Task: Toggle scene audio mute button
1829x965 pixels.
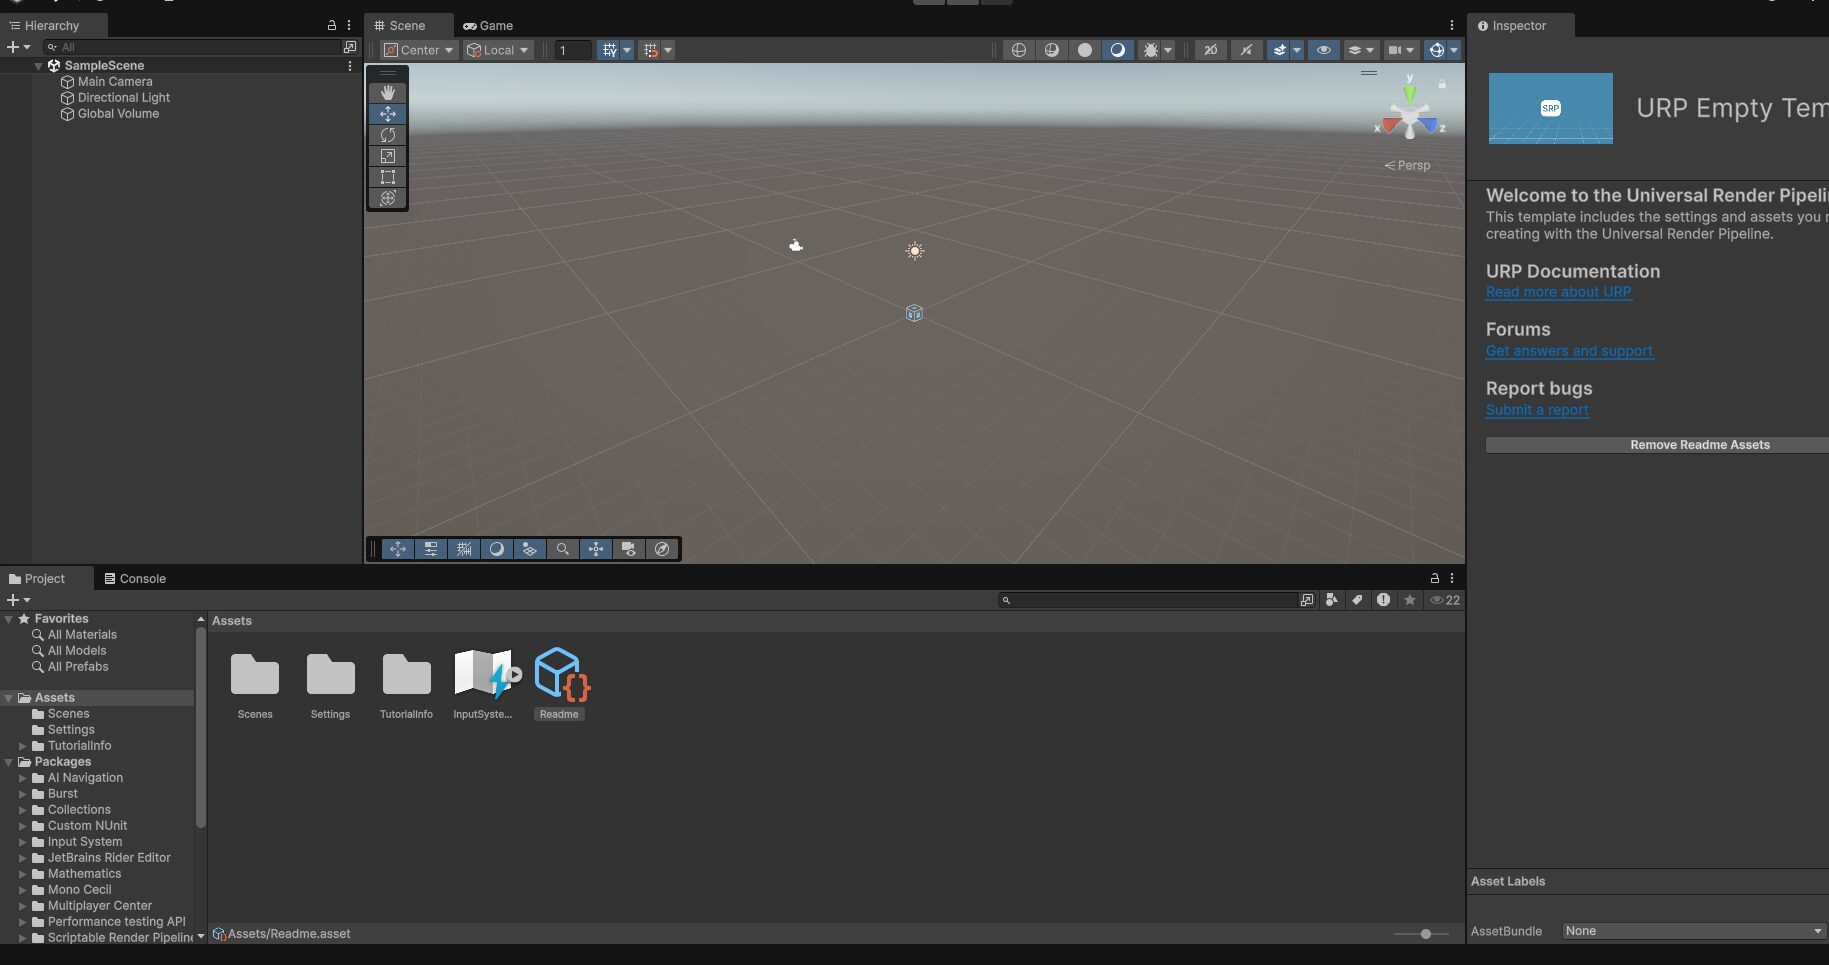Action: click(x=1246, y=50)
